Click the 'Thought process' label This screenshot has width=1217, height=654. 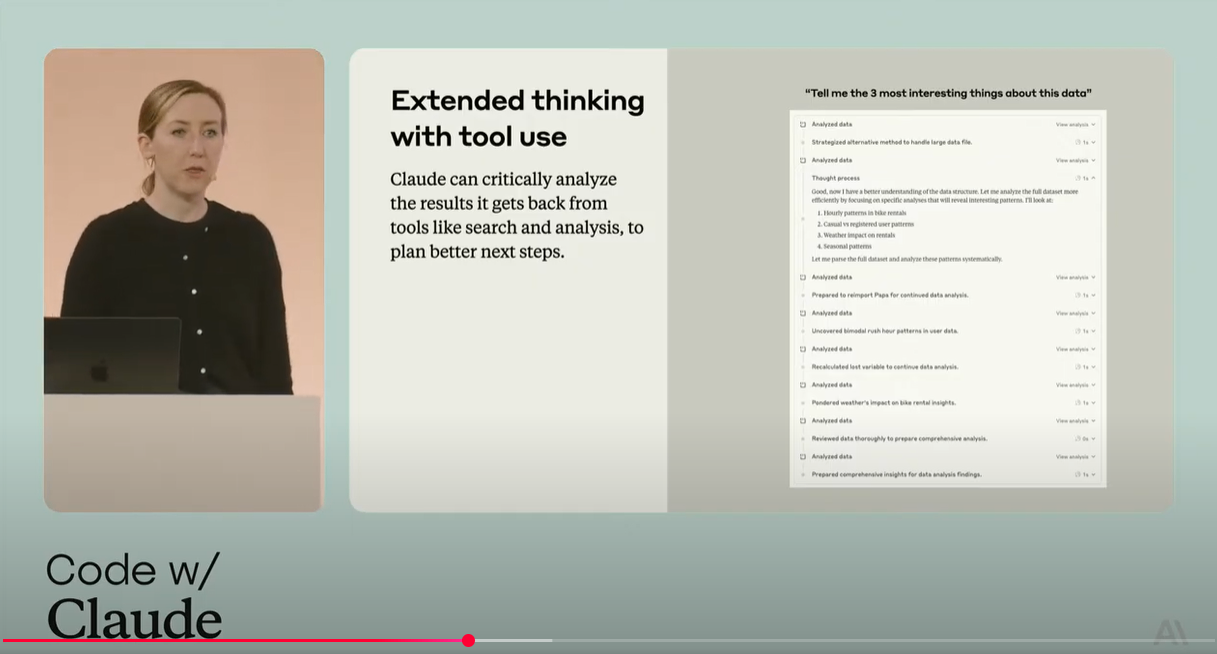(835, 178)
